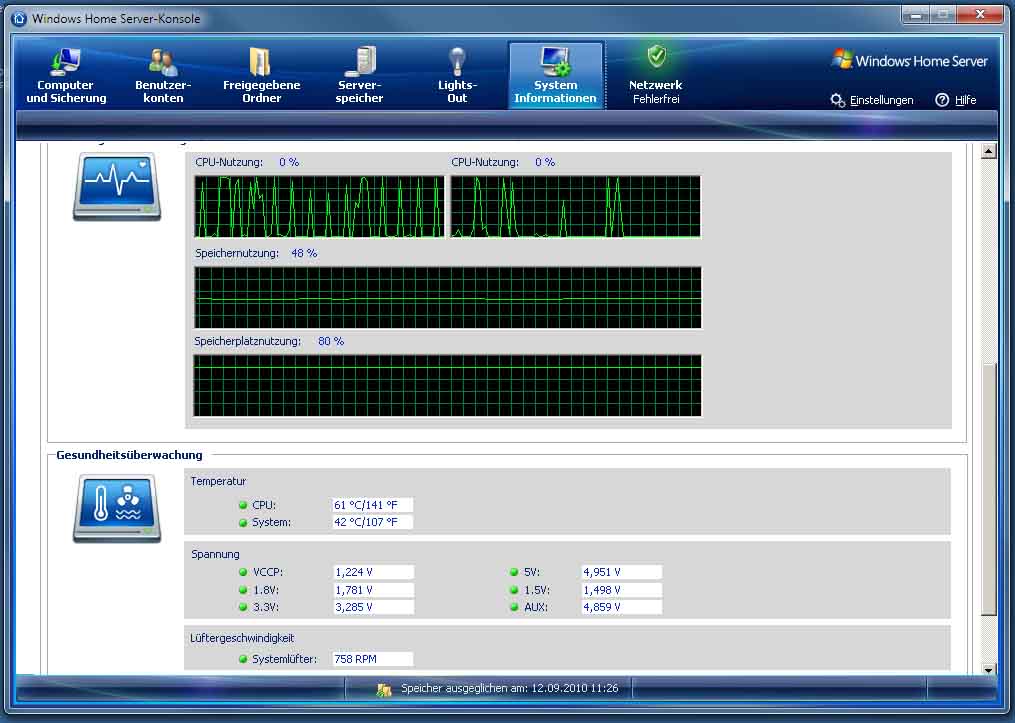Close the Windows Home Server-Konsole window
1015x723 pixels.
tap(979, 15)
